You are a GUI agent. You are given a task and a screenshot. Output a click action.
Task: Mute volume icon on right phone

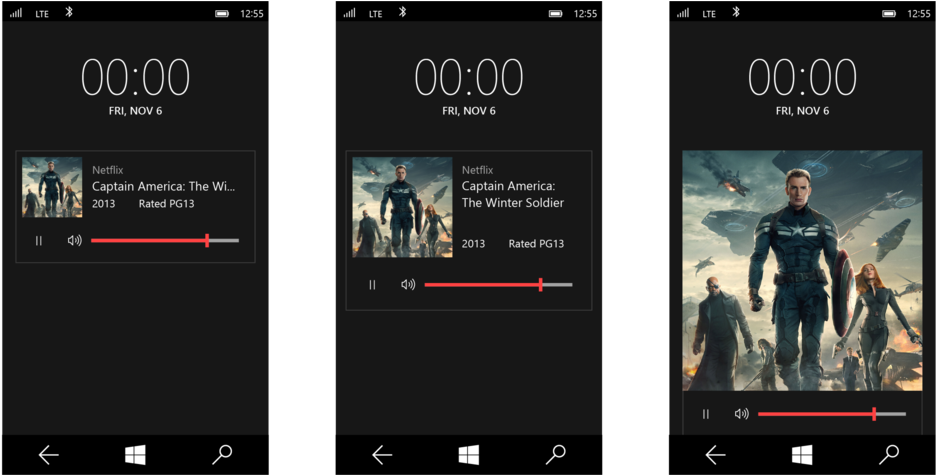point(741,414)
